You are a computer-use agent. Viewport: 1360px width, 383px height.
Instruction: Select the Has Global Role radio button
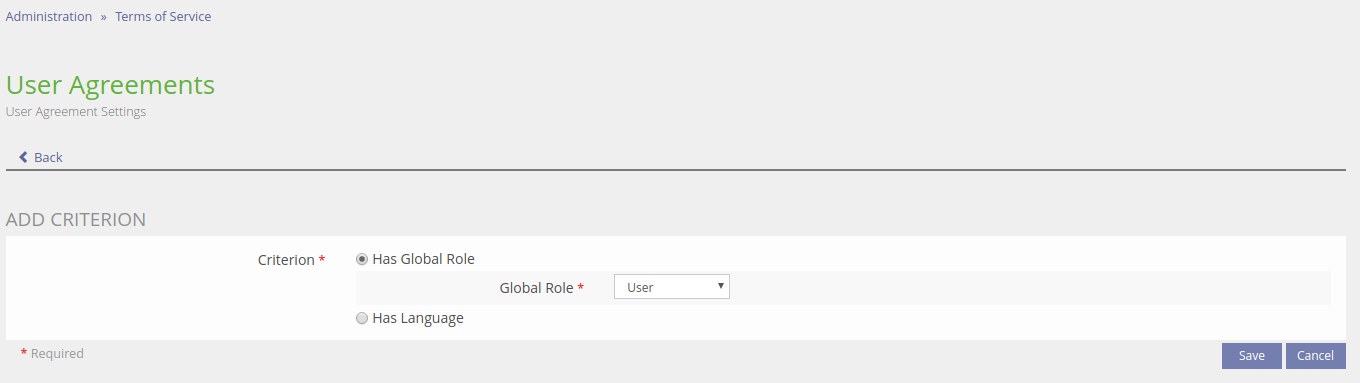coord(362,259)
